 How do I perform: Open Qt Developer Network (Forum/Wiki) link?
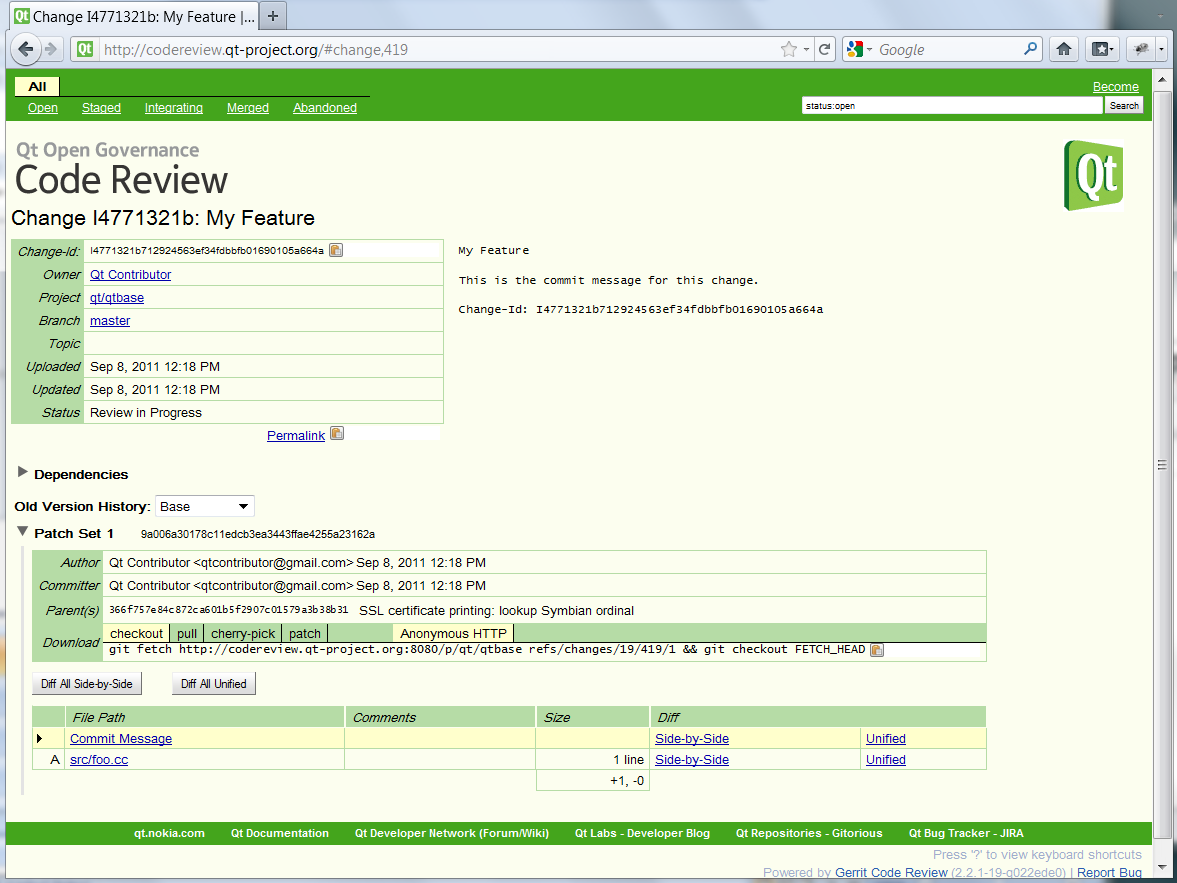[452, 833]
